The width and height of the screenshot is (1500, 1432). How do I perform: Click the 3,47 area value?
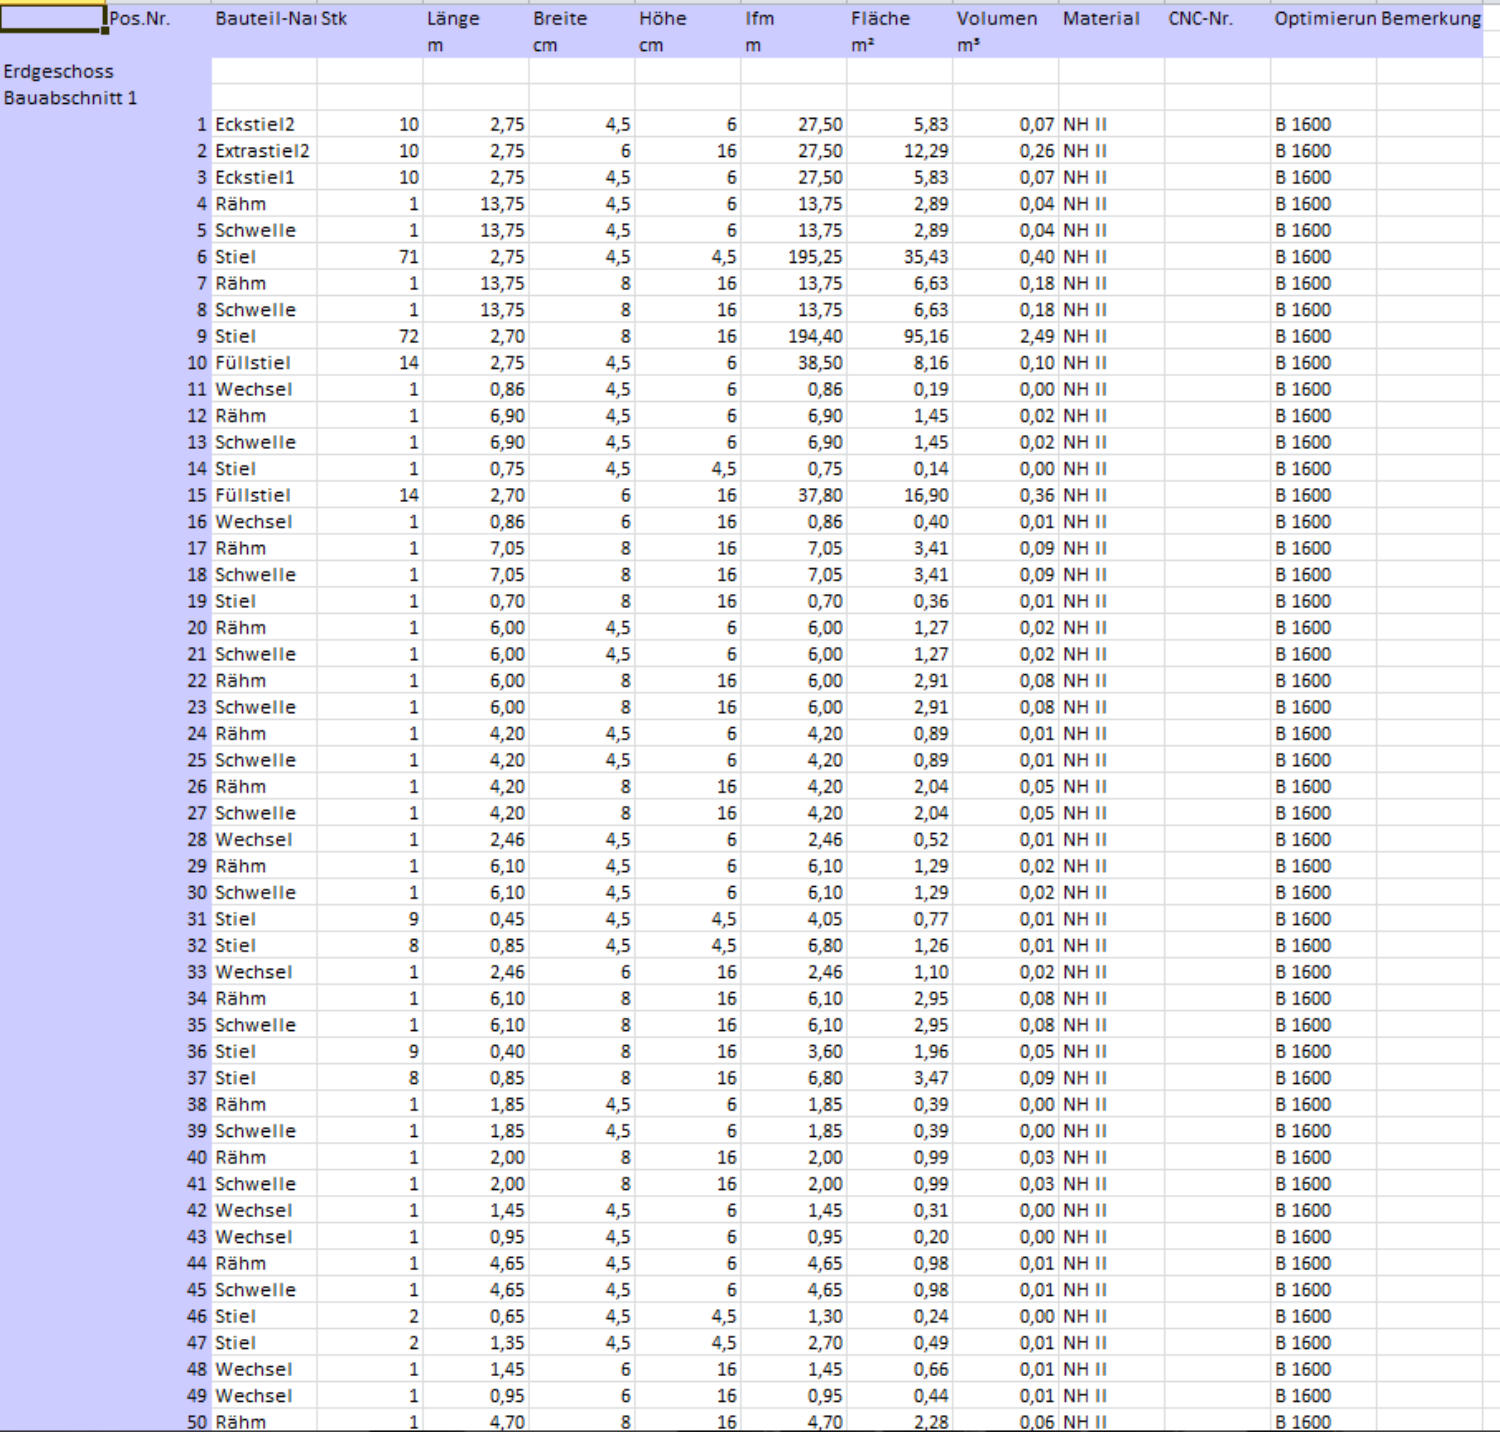coord(900,1078)
